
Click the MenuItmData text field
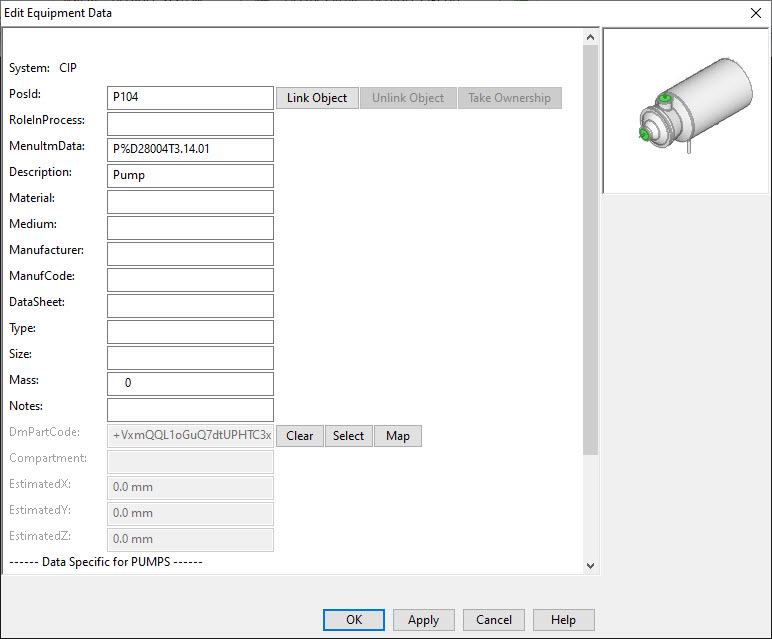tap(190, 150)
